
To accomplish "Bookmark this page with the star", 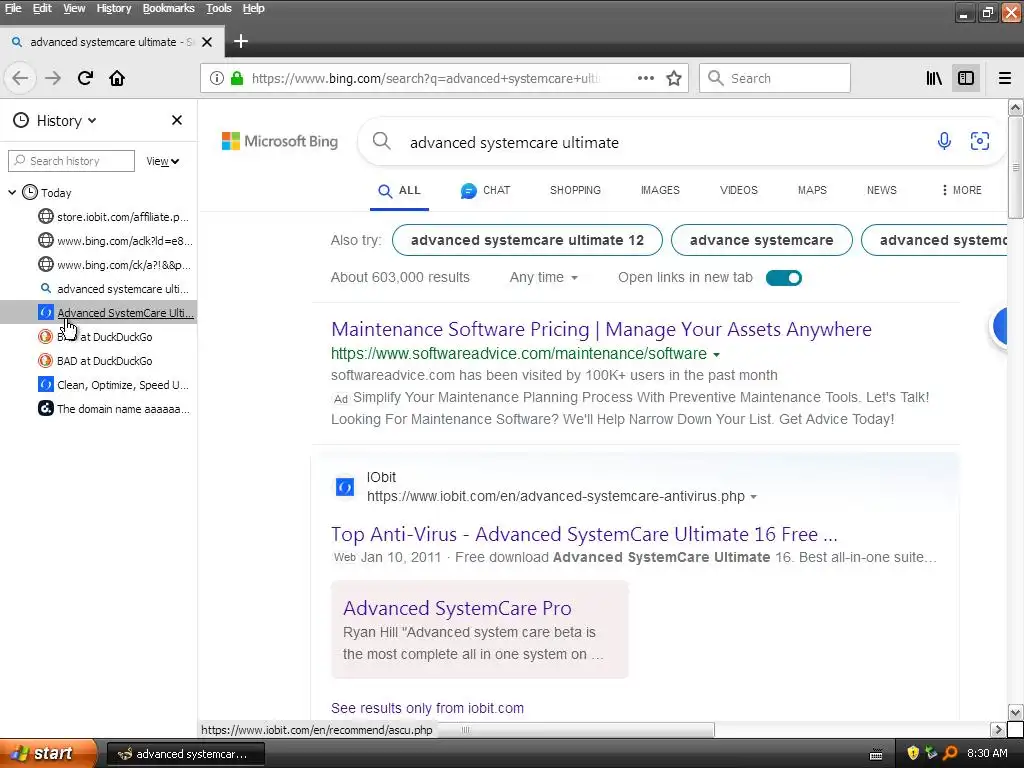I will tap(674, 78).
